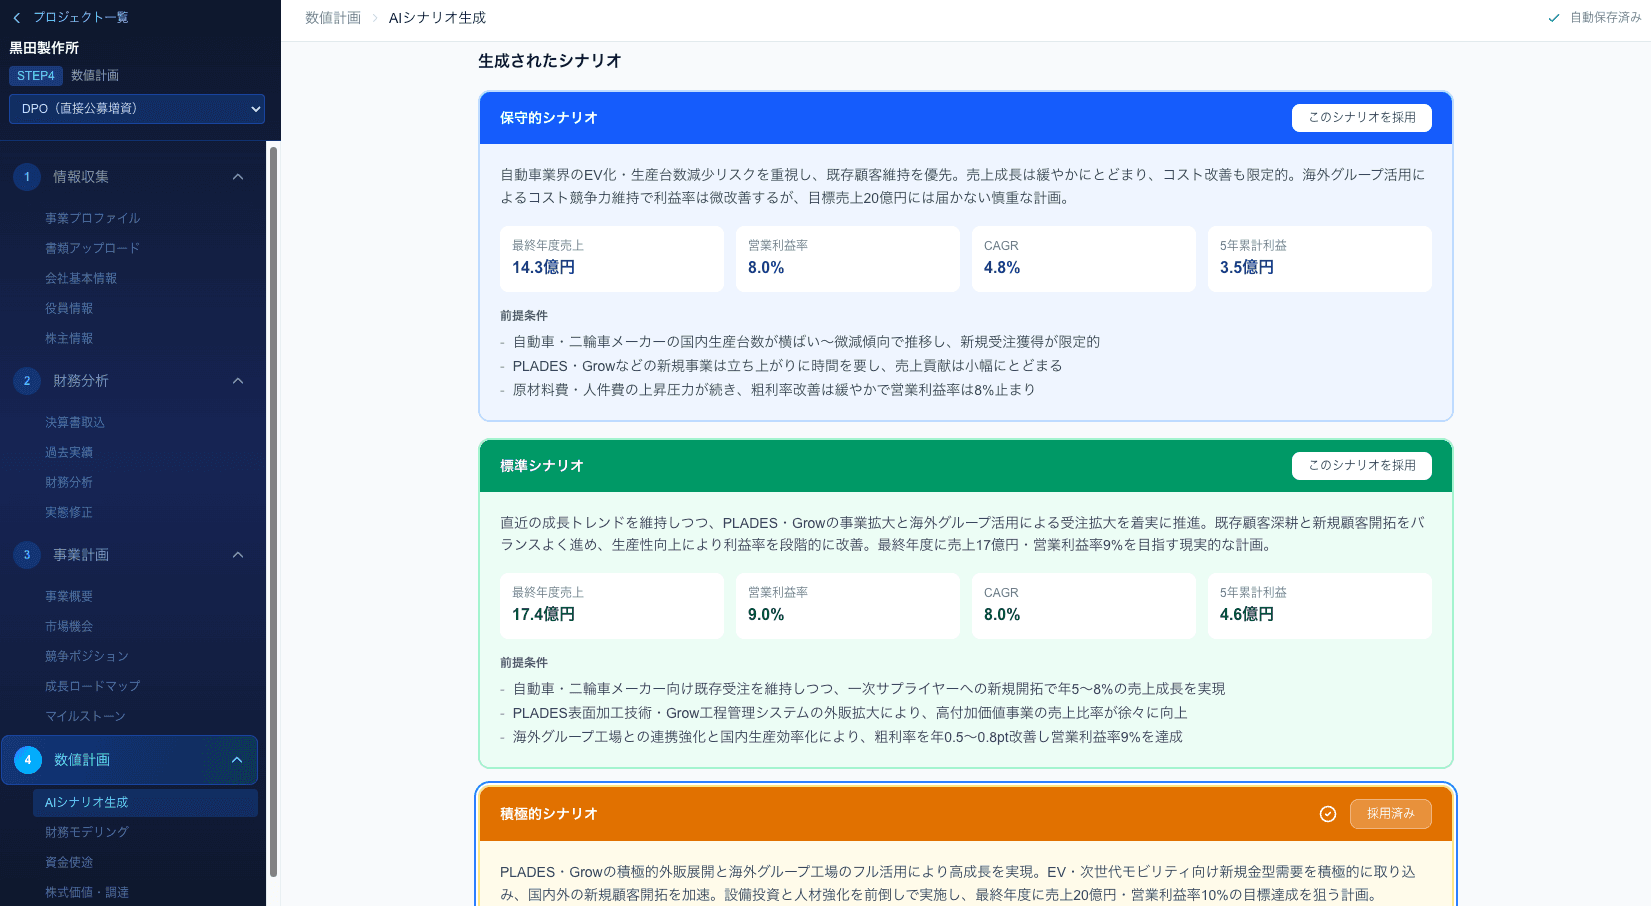Click the sidebar scrollbar handle
Image resolution: width=1651 pixels, height=906 pixels.
click(273, 500)
